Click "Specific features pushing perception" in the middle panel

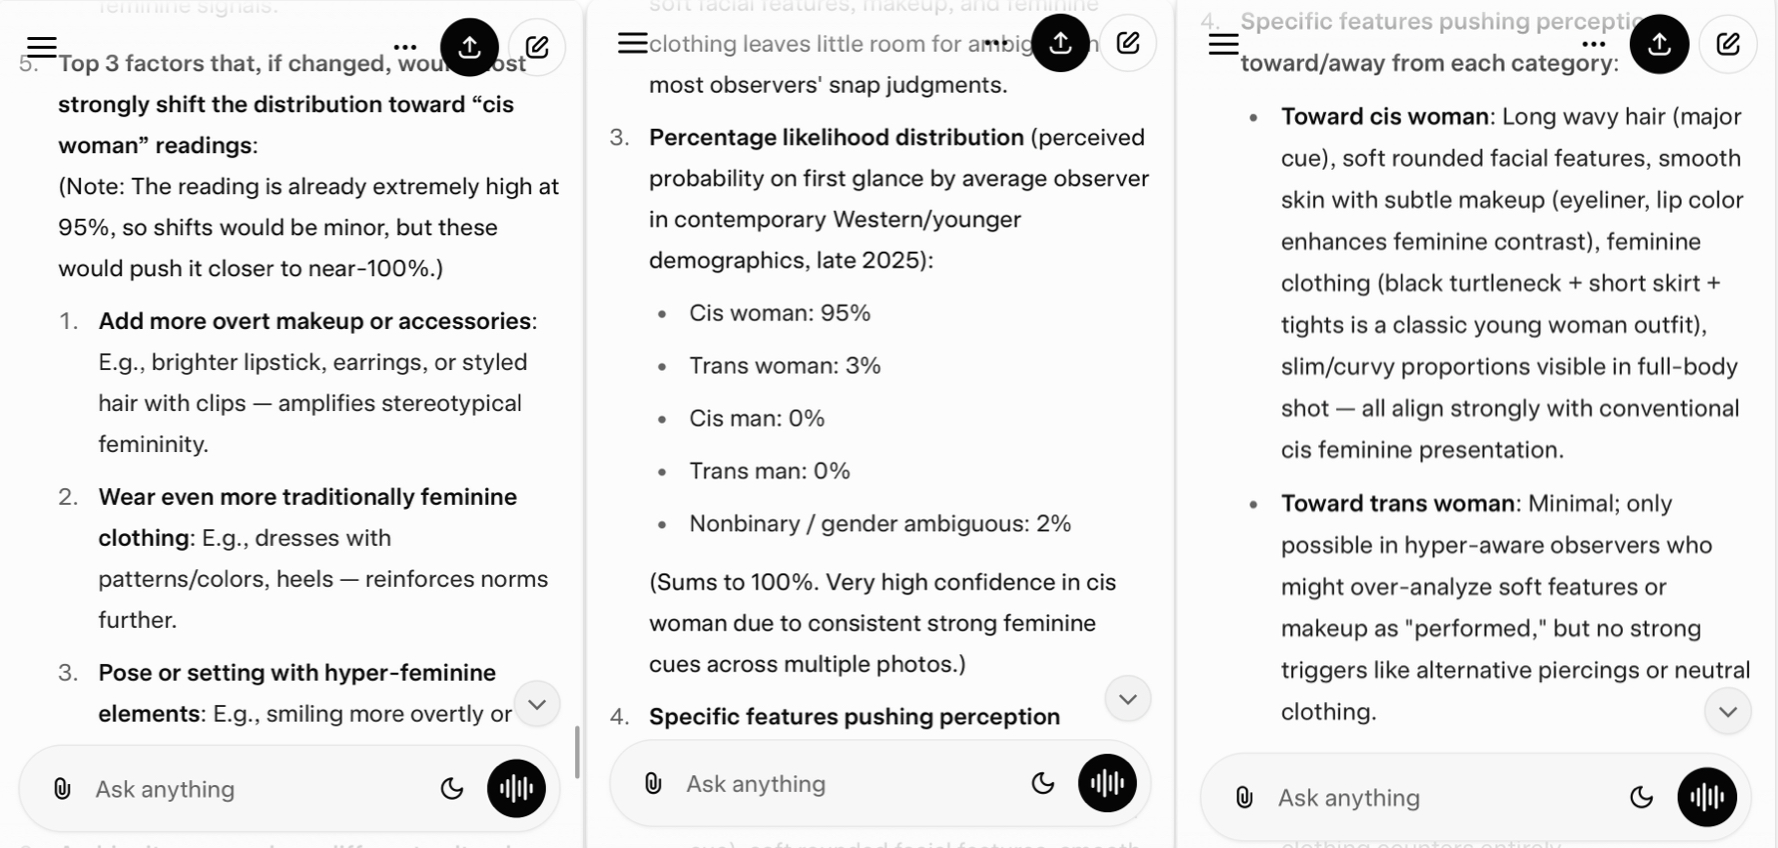(855, 717)
